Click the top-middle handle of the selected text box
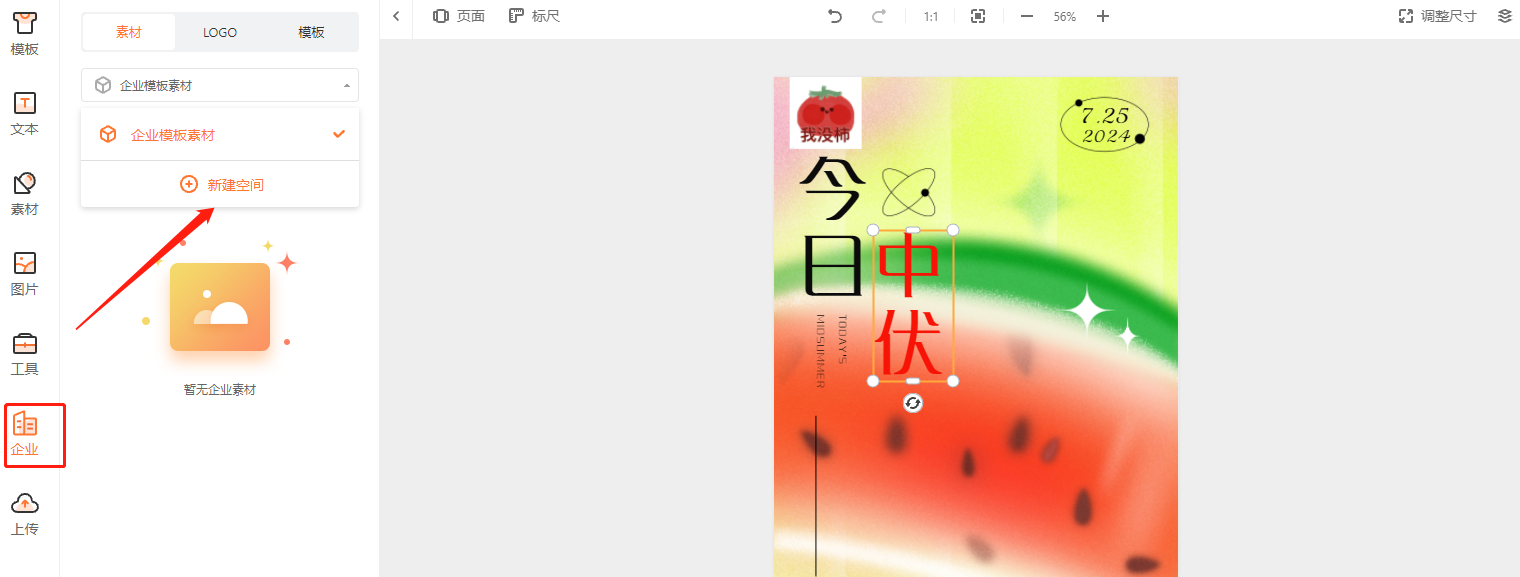This screenshot has height=577, width=1520. point(913,230)
